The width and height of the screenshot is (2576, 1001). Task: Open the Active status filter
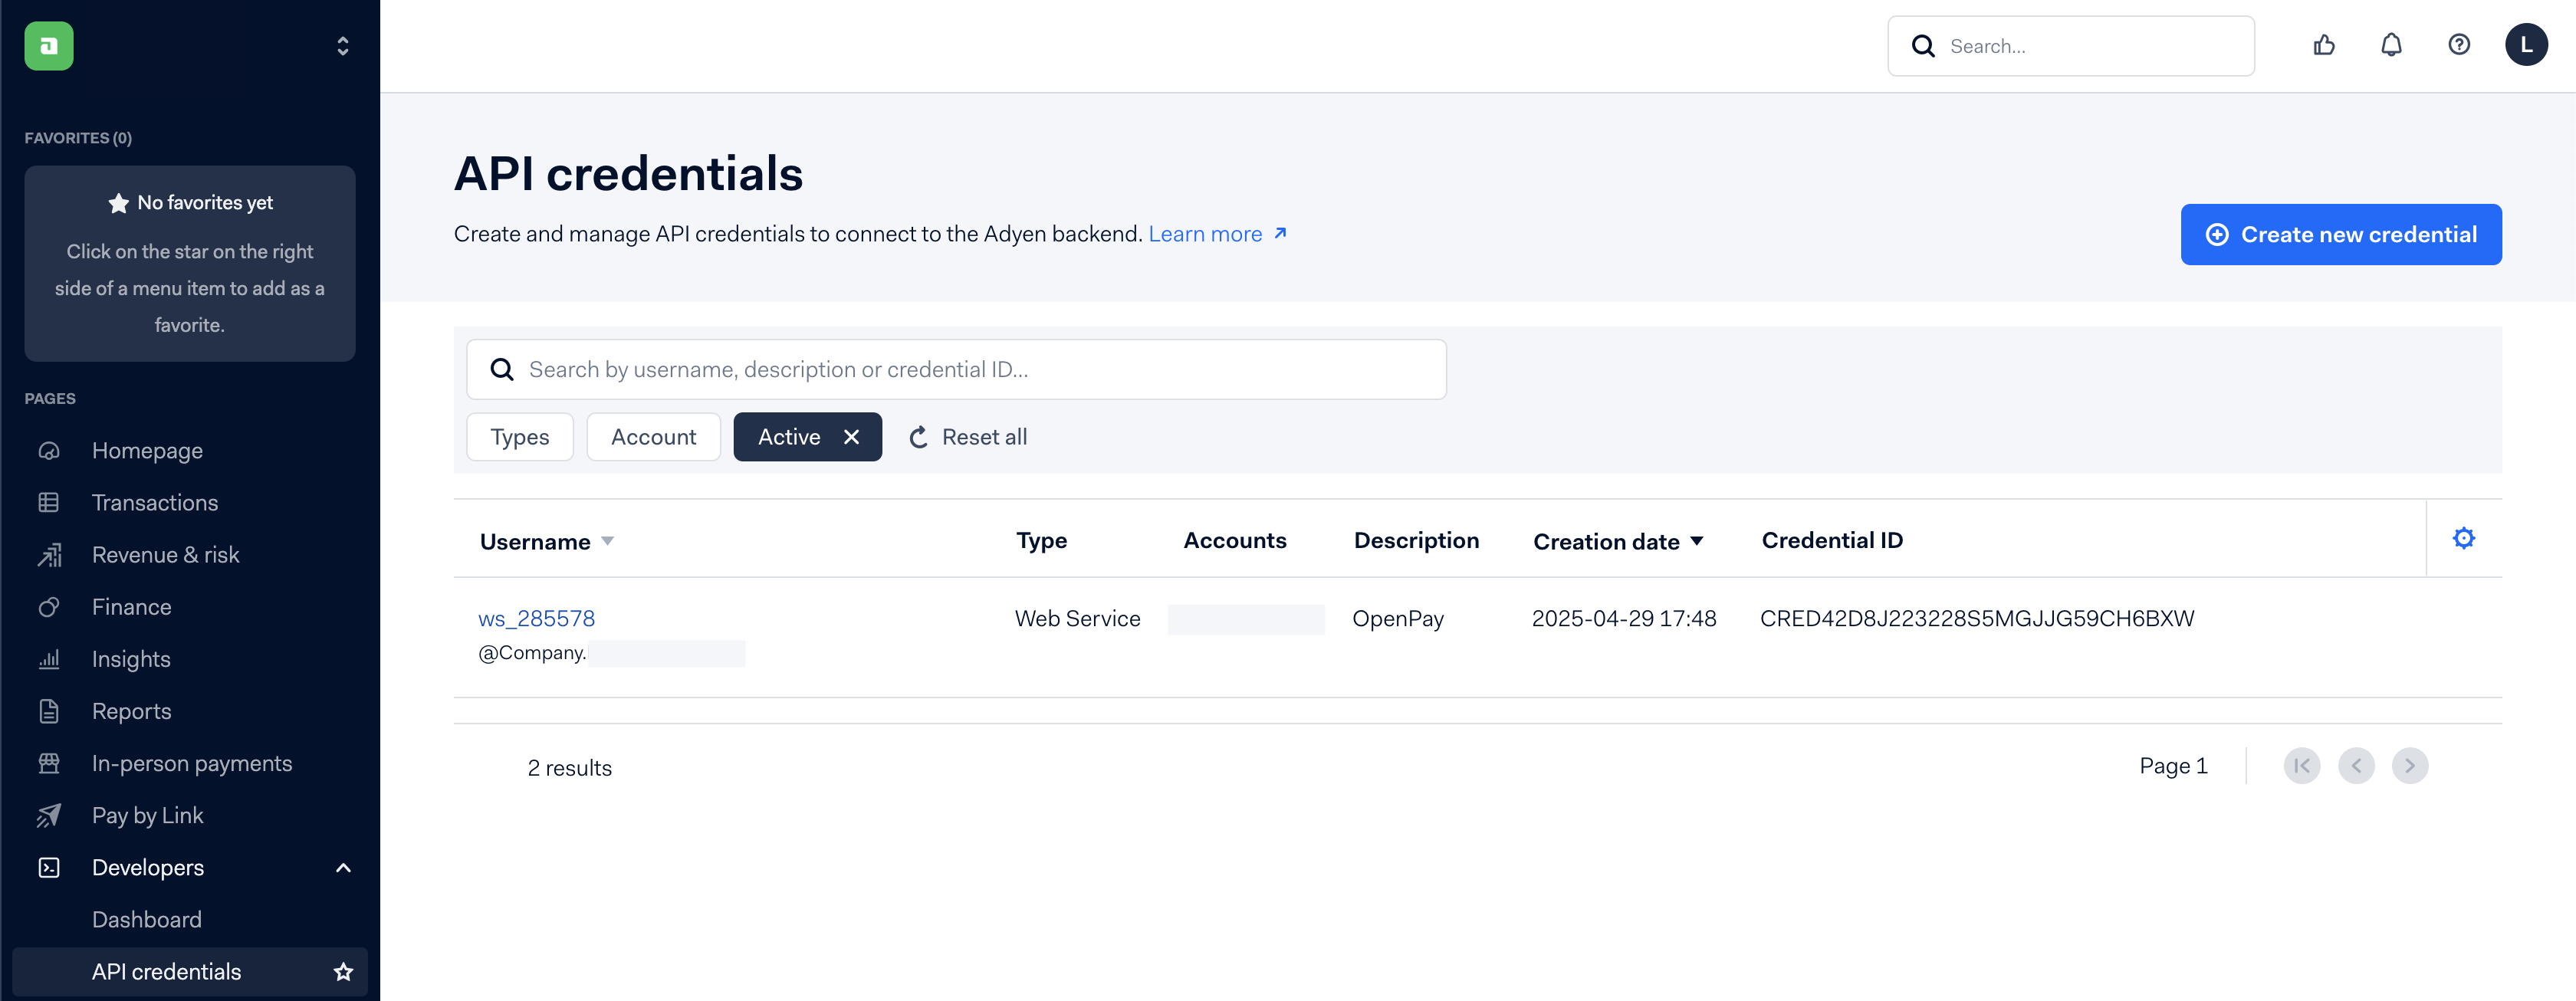[789, 437]
